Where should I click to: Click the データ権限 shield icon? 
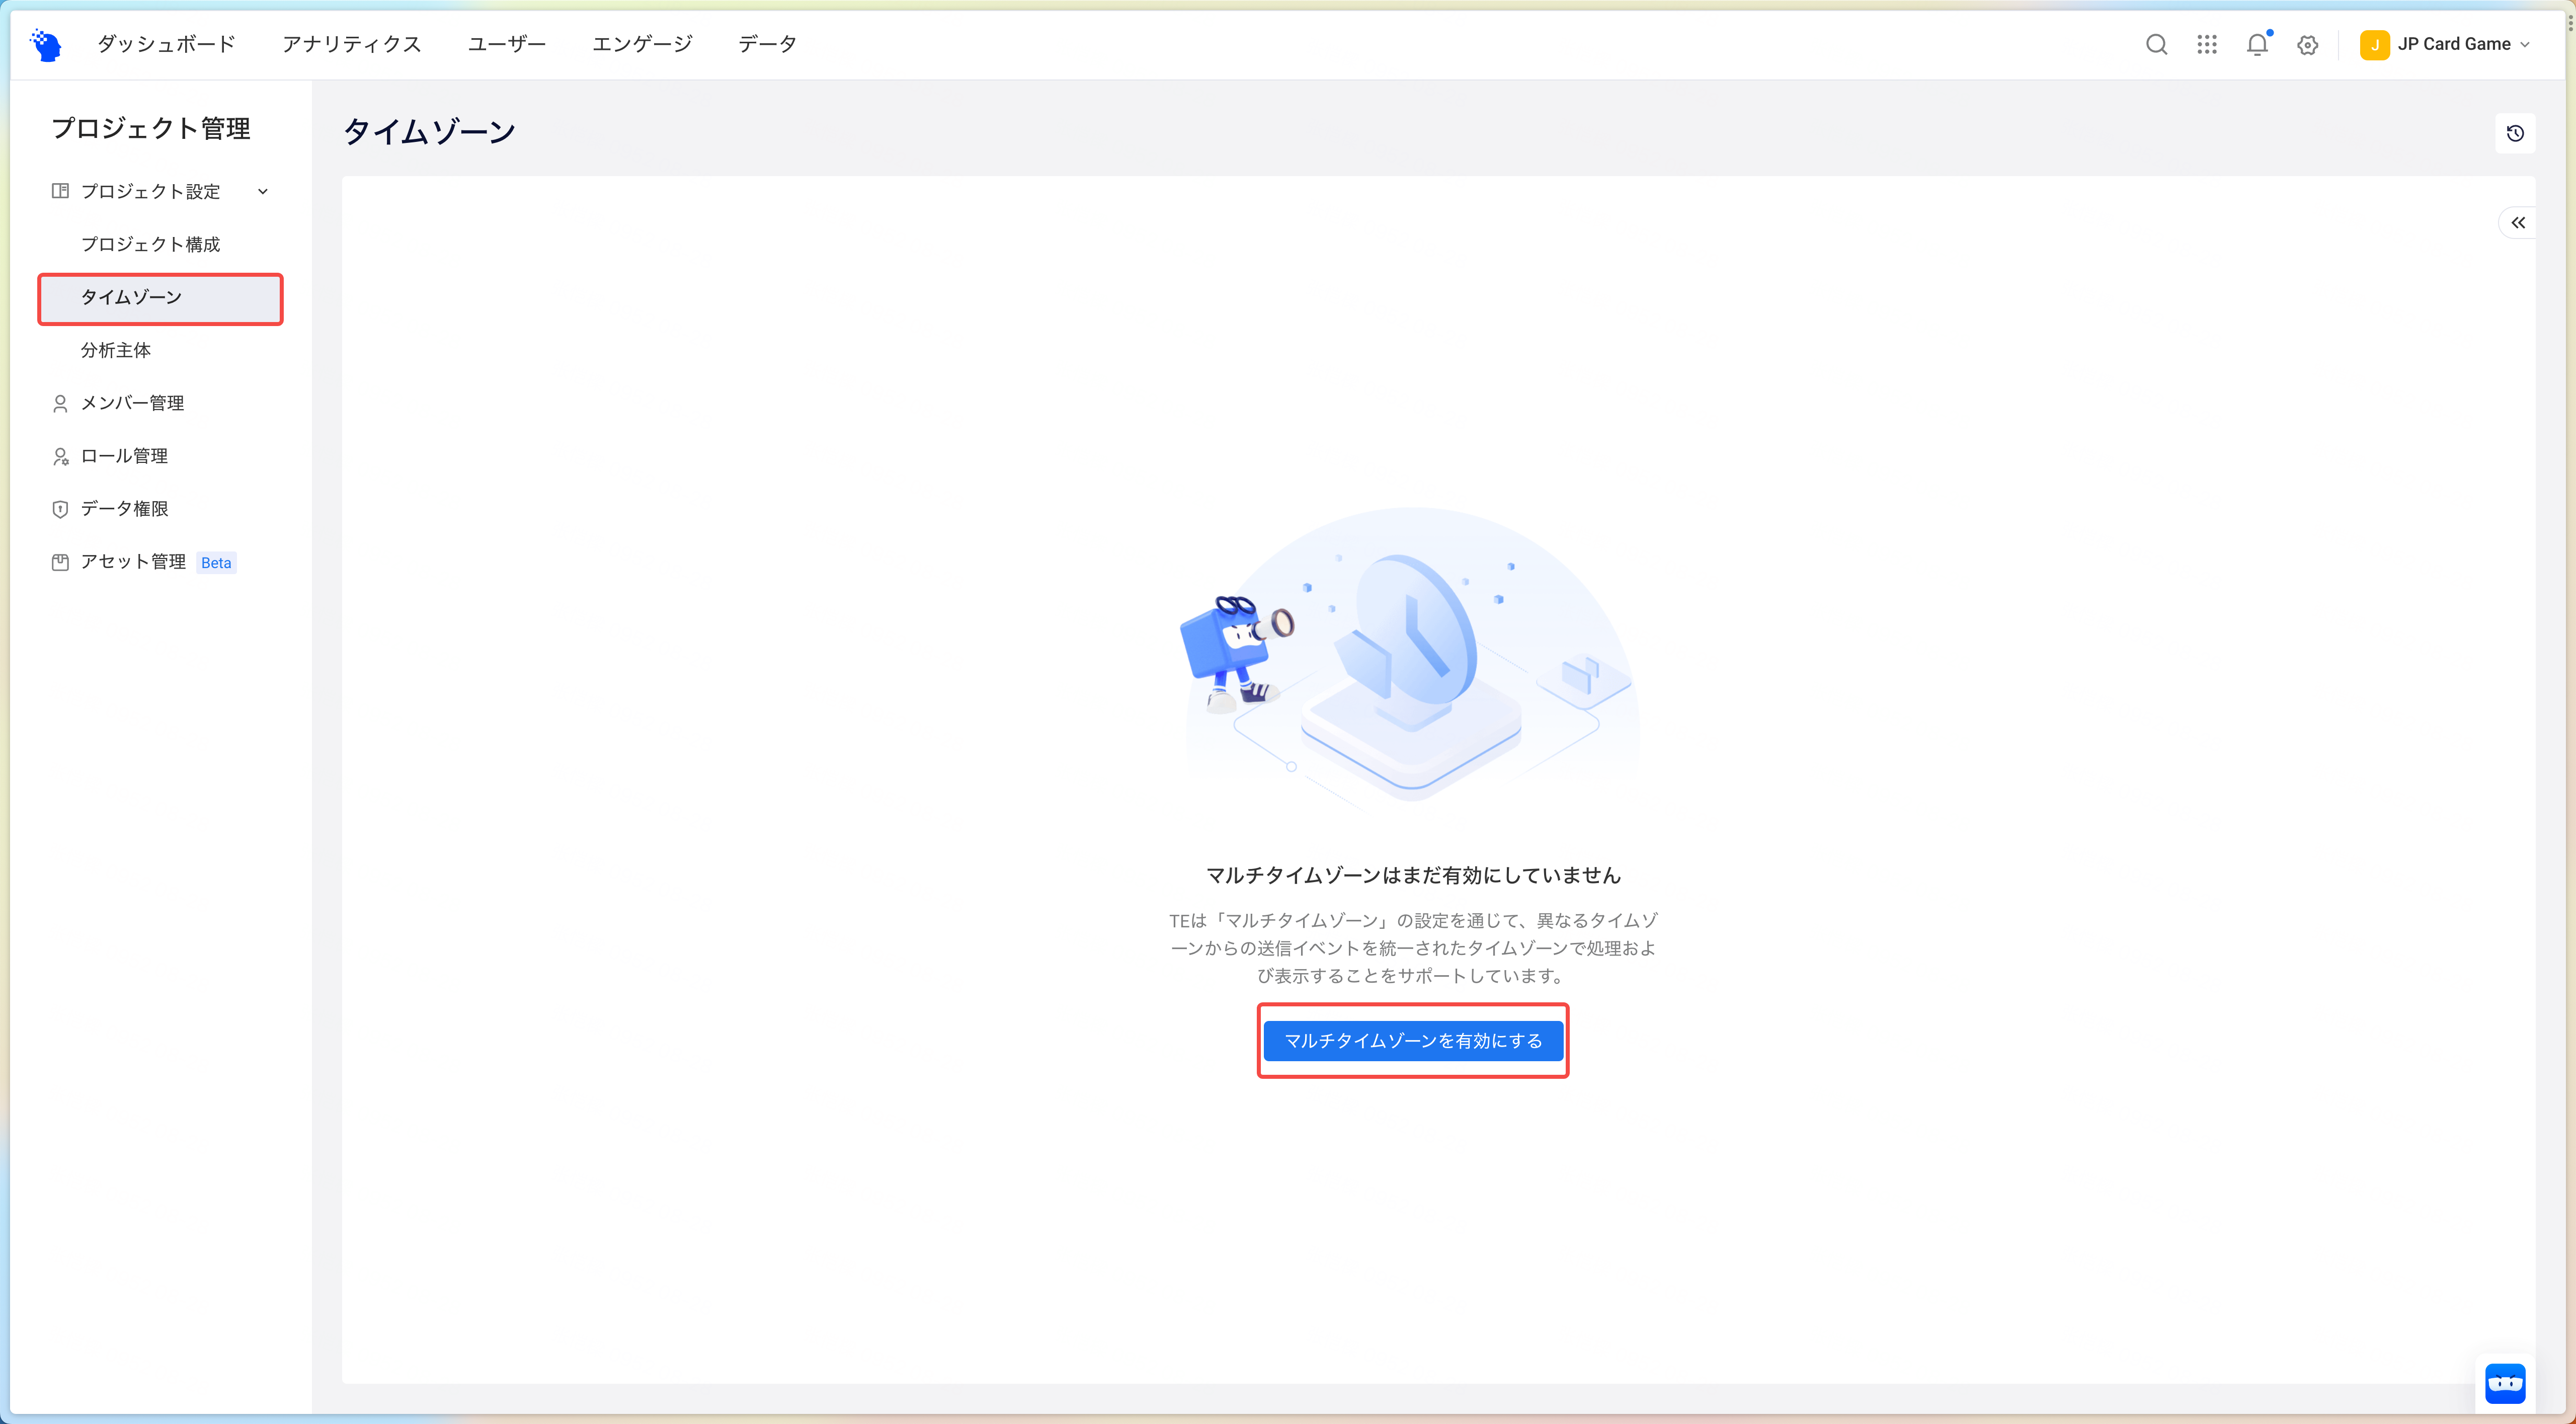(60, 509)
